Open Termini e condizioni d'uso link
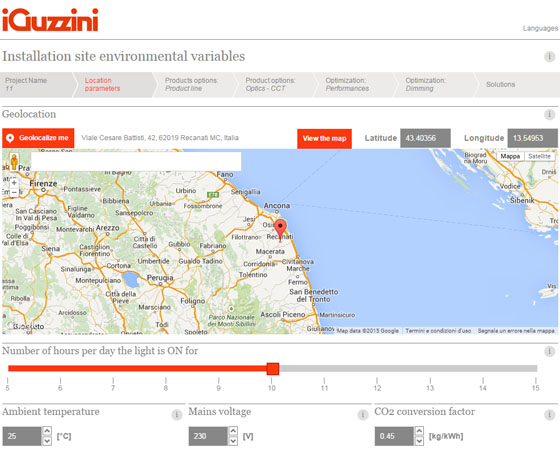This screenshot has width=560, height=449. (438, 331)
